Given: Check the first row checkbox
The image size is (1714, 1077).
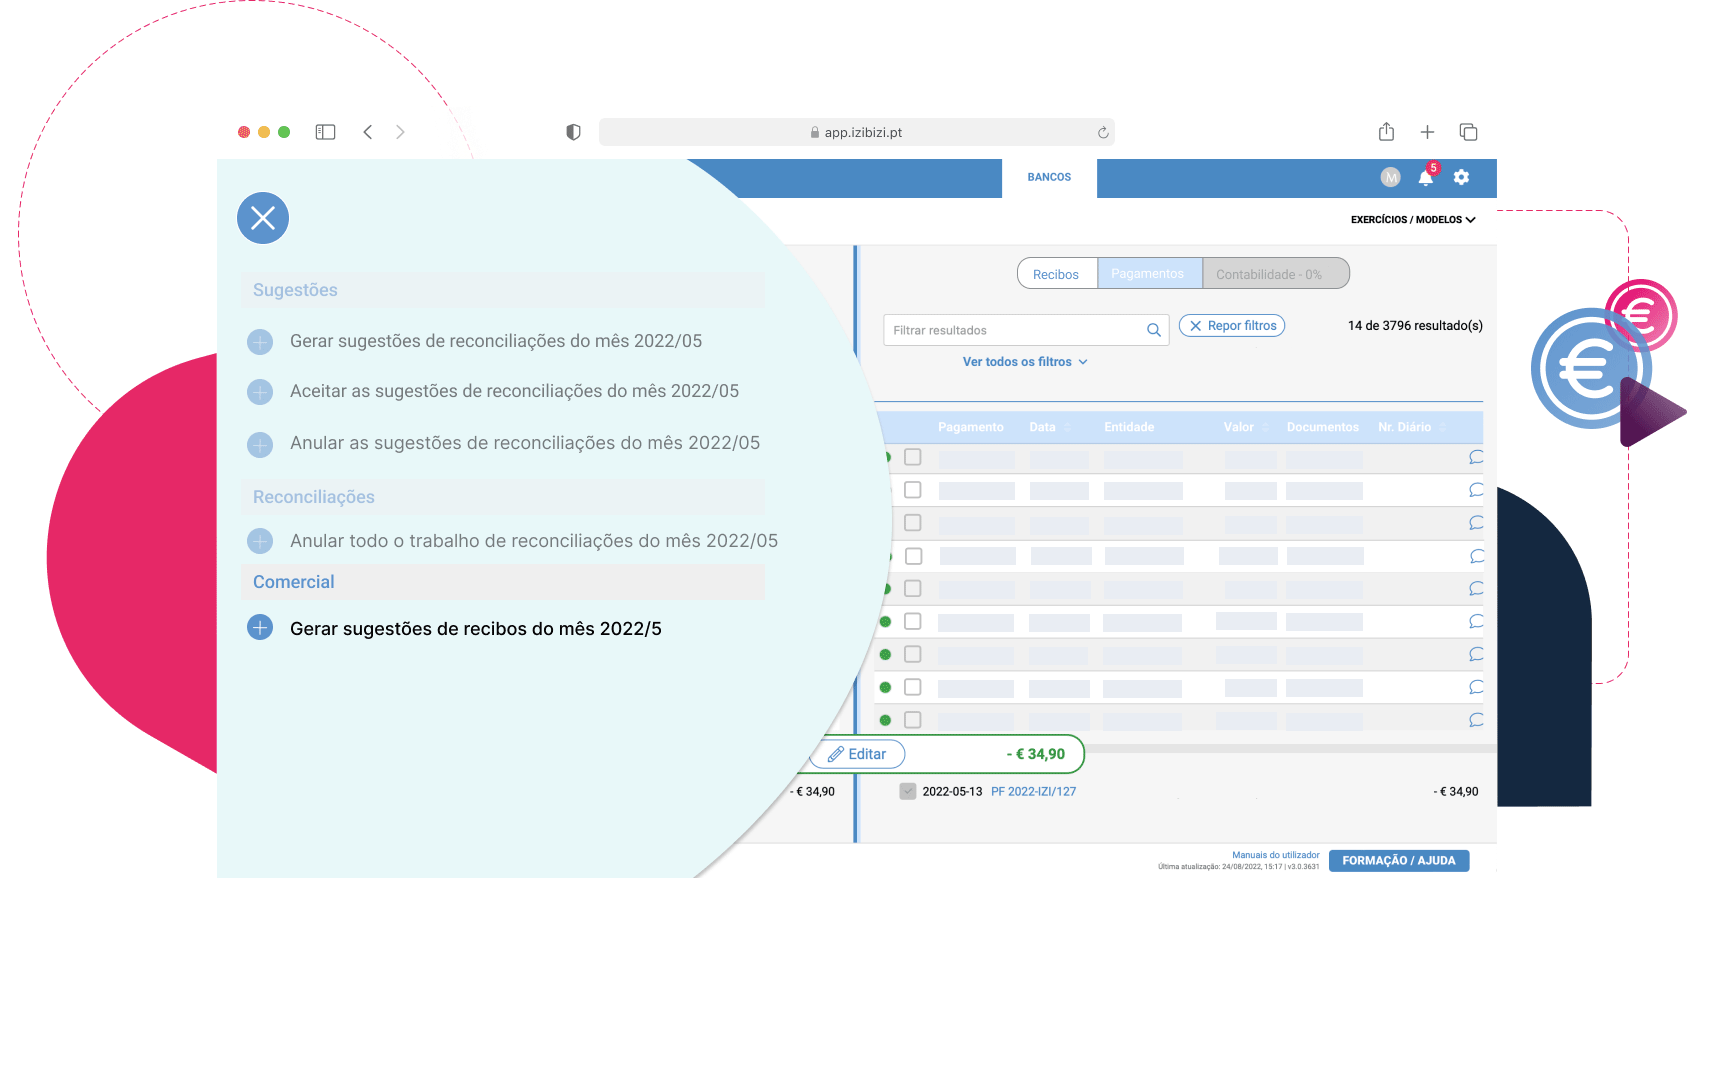Looking at the screenshot, I should (912, 457).
